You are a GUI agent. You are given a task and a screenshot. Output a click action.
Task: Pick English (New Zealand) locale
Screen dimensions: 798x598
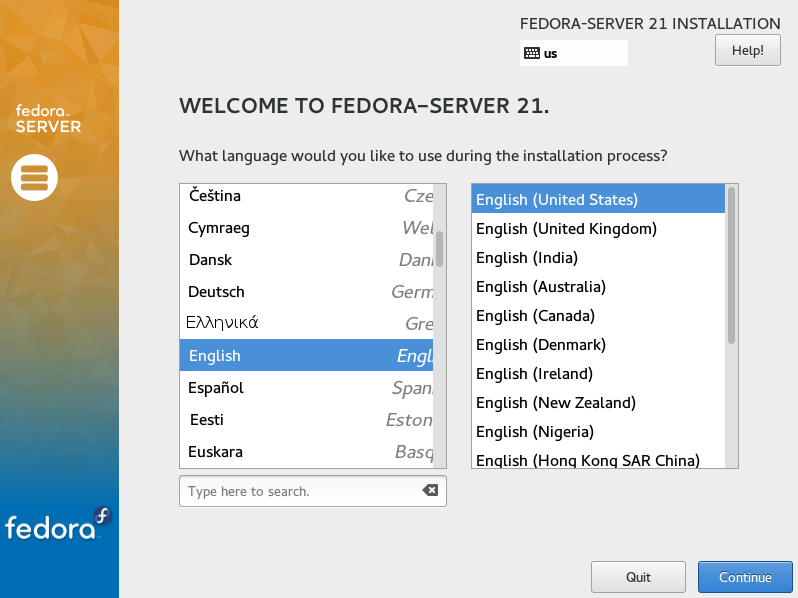point(598,403)
